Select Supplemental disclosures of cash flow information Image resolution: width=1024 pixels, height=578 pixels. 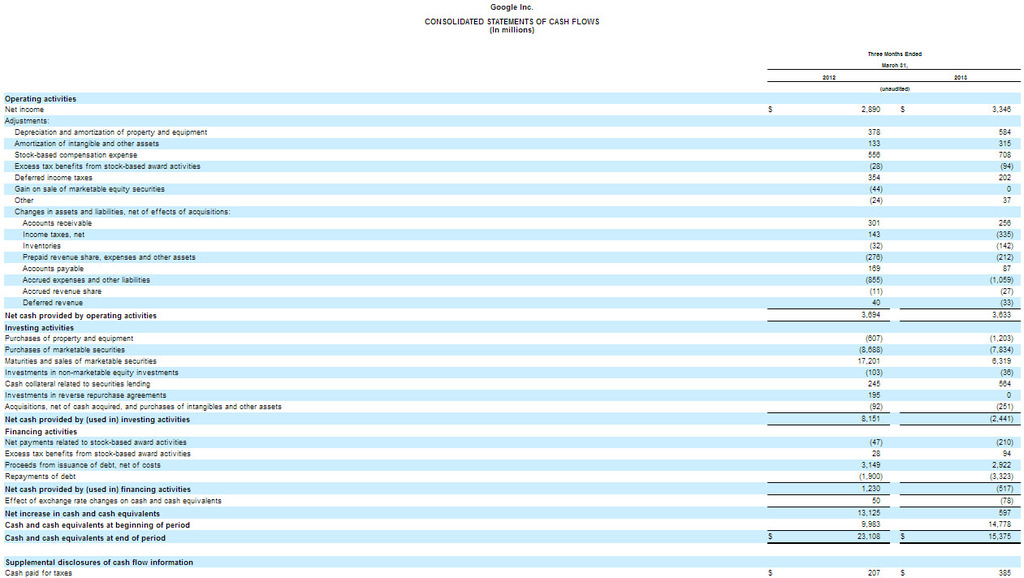[99, 562]
